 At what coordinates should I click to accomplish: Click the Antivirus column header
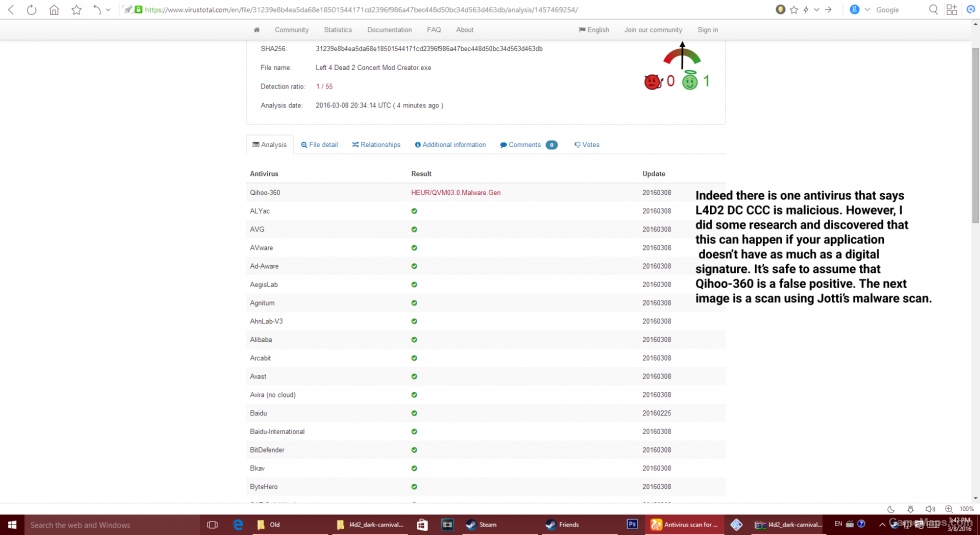pos(264,174)
